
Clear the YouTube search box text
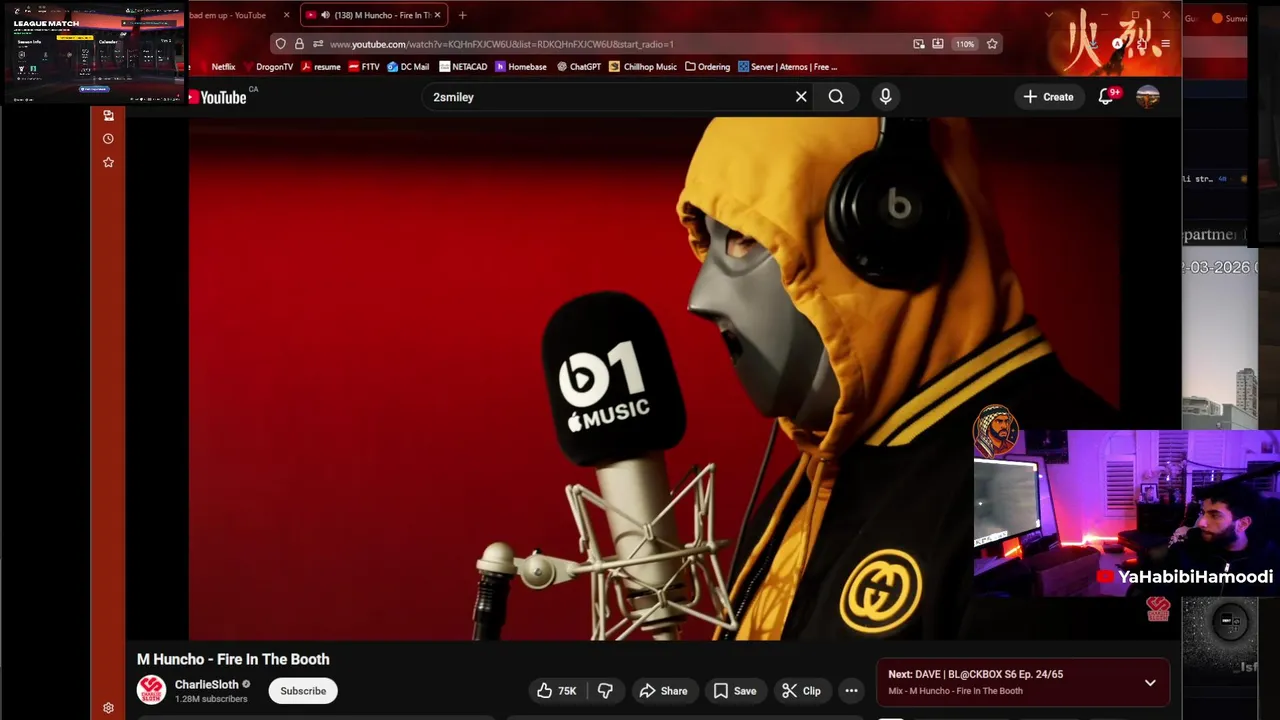(801, 97)
